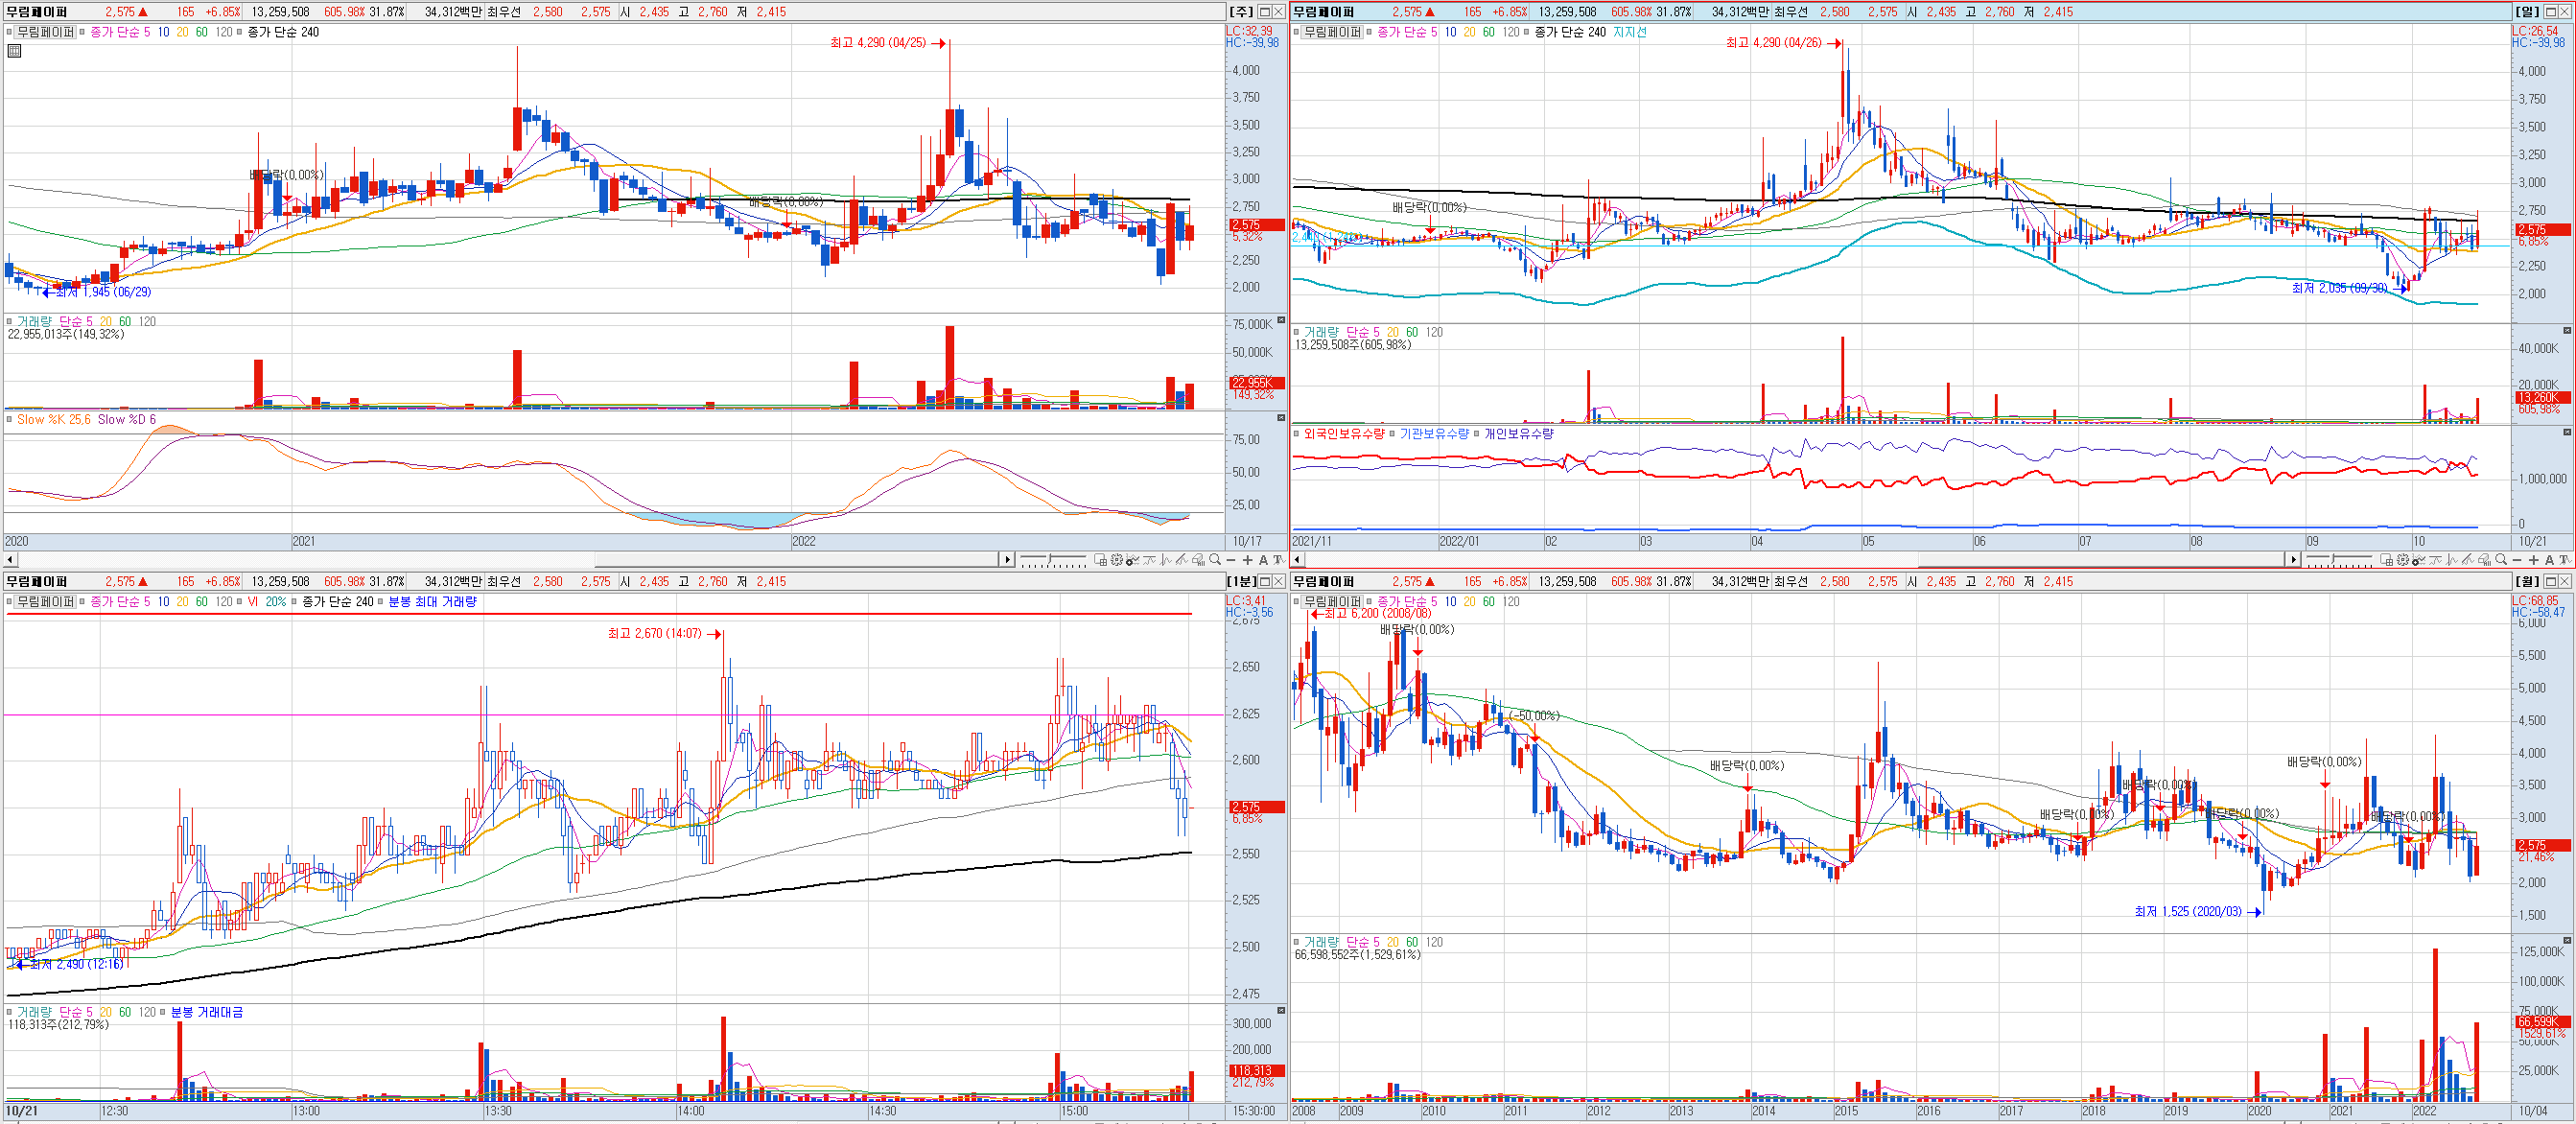
Task: Click [1분] period label of bottom-left chart
Action: coord(1240,581)
